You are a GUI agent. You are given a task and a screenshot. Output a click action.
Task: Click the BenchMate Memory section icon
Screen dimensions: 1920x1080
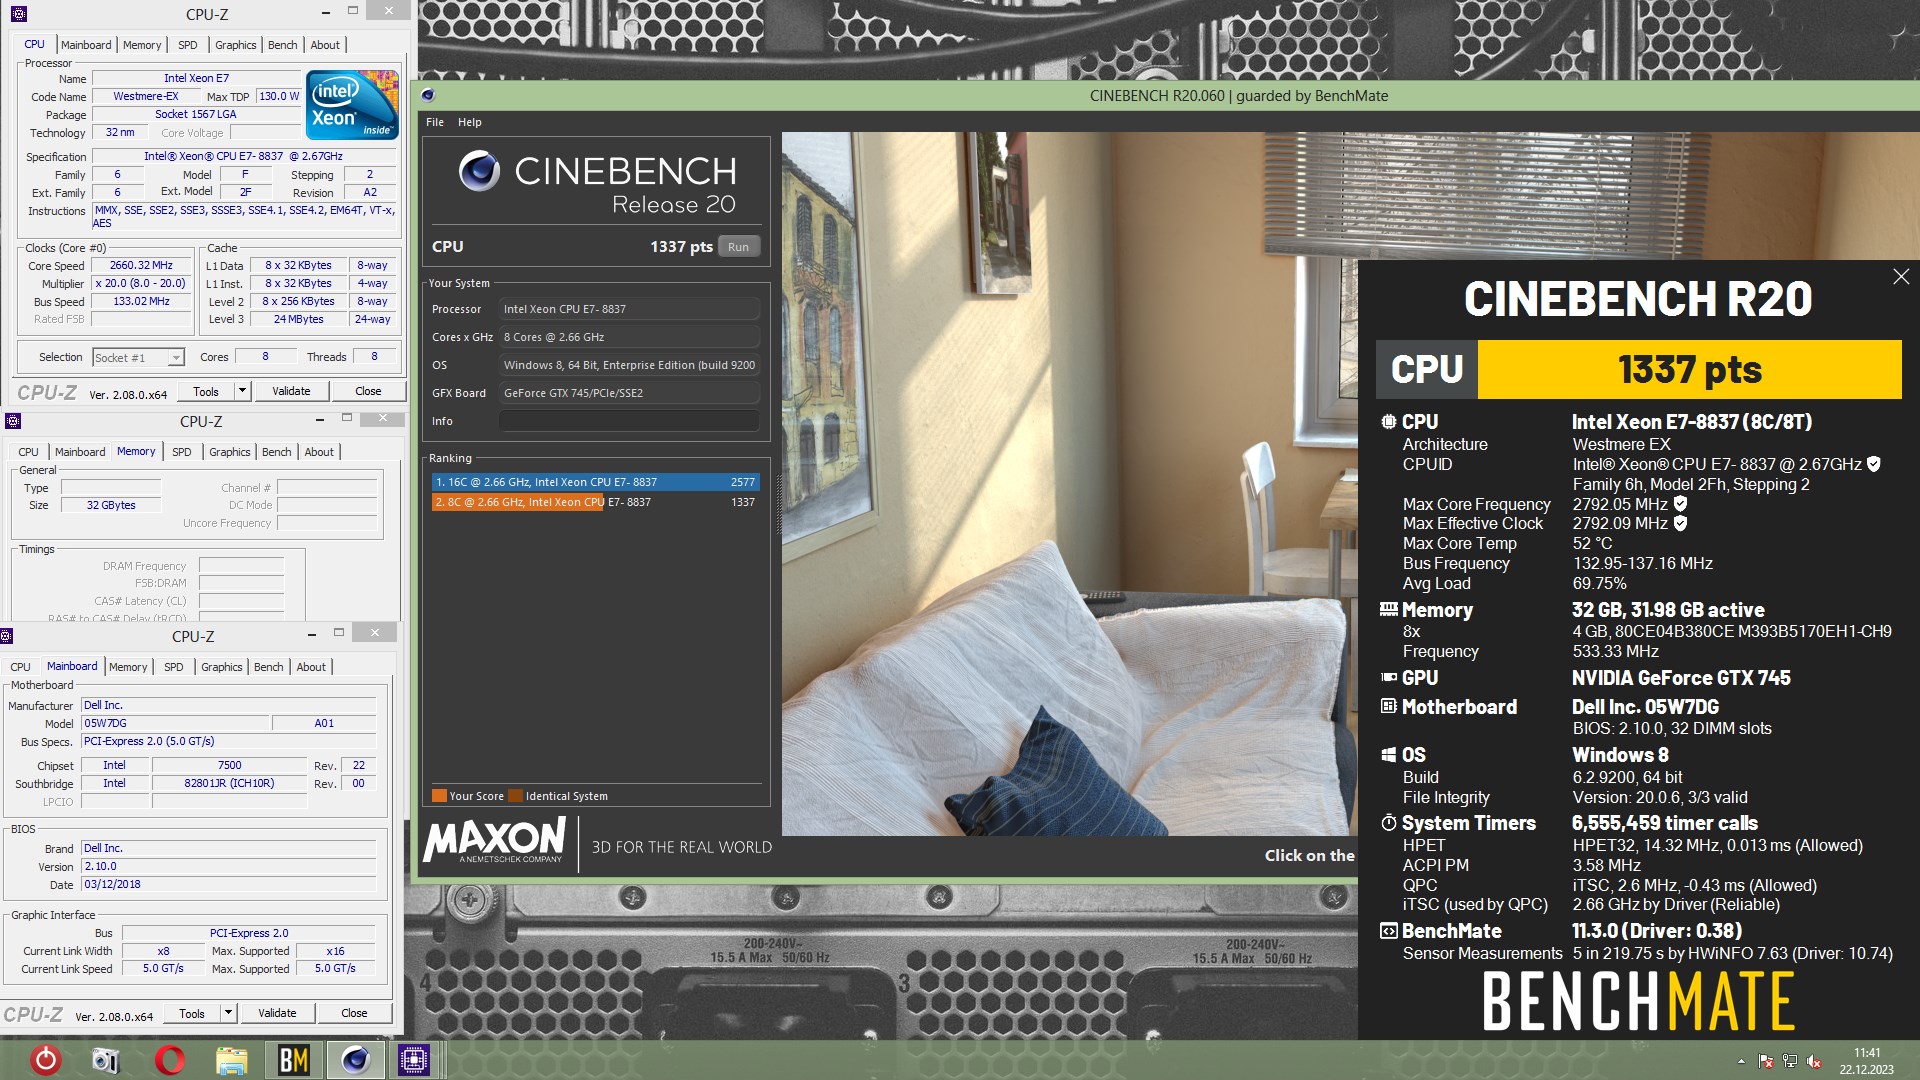tap(1388, 609)
